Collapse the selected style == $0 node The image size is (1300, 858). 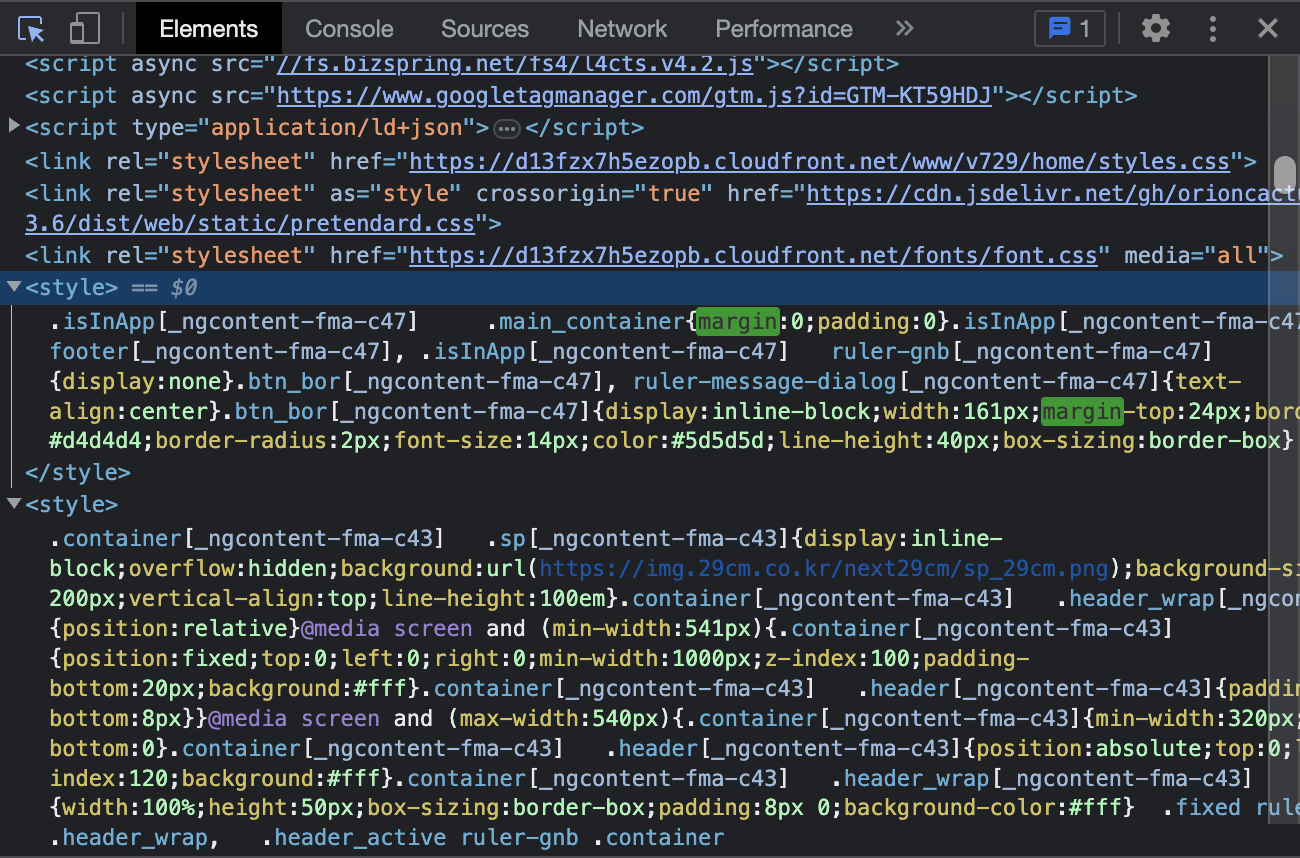point(14,287)
